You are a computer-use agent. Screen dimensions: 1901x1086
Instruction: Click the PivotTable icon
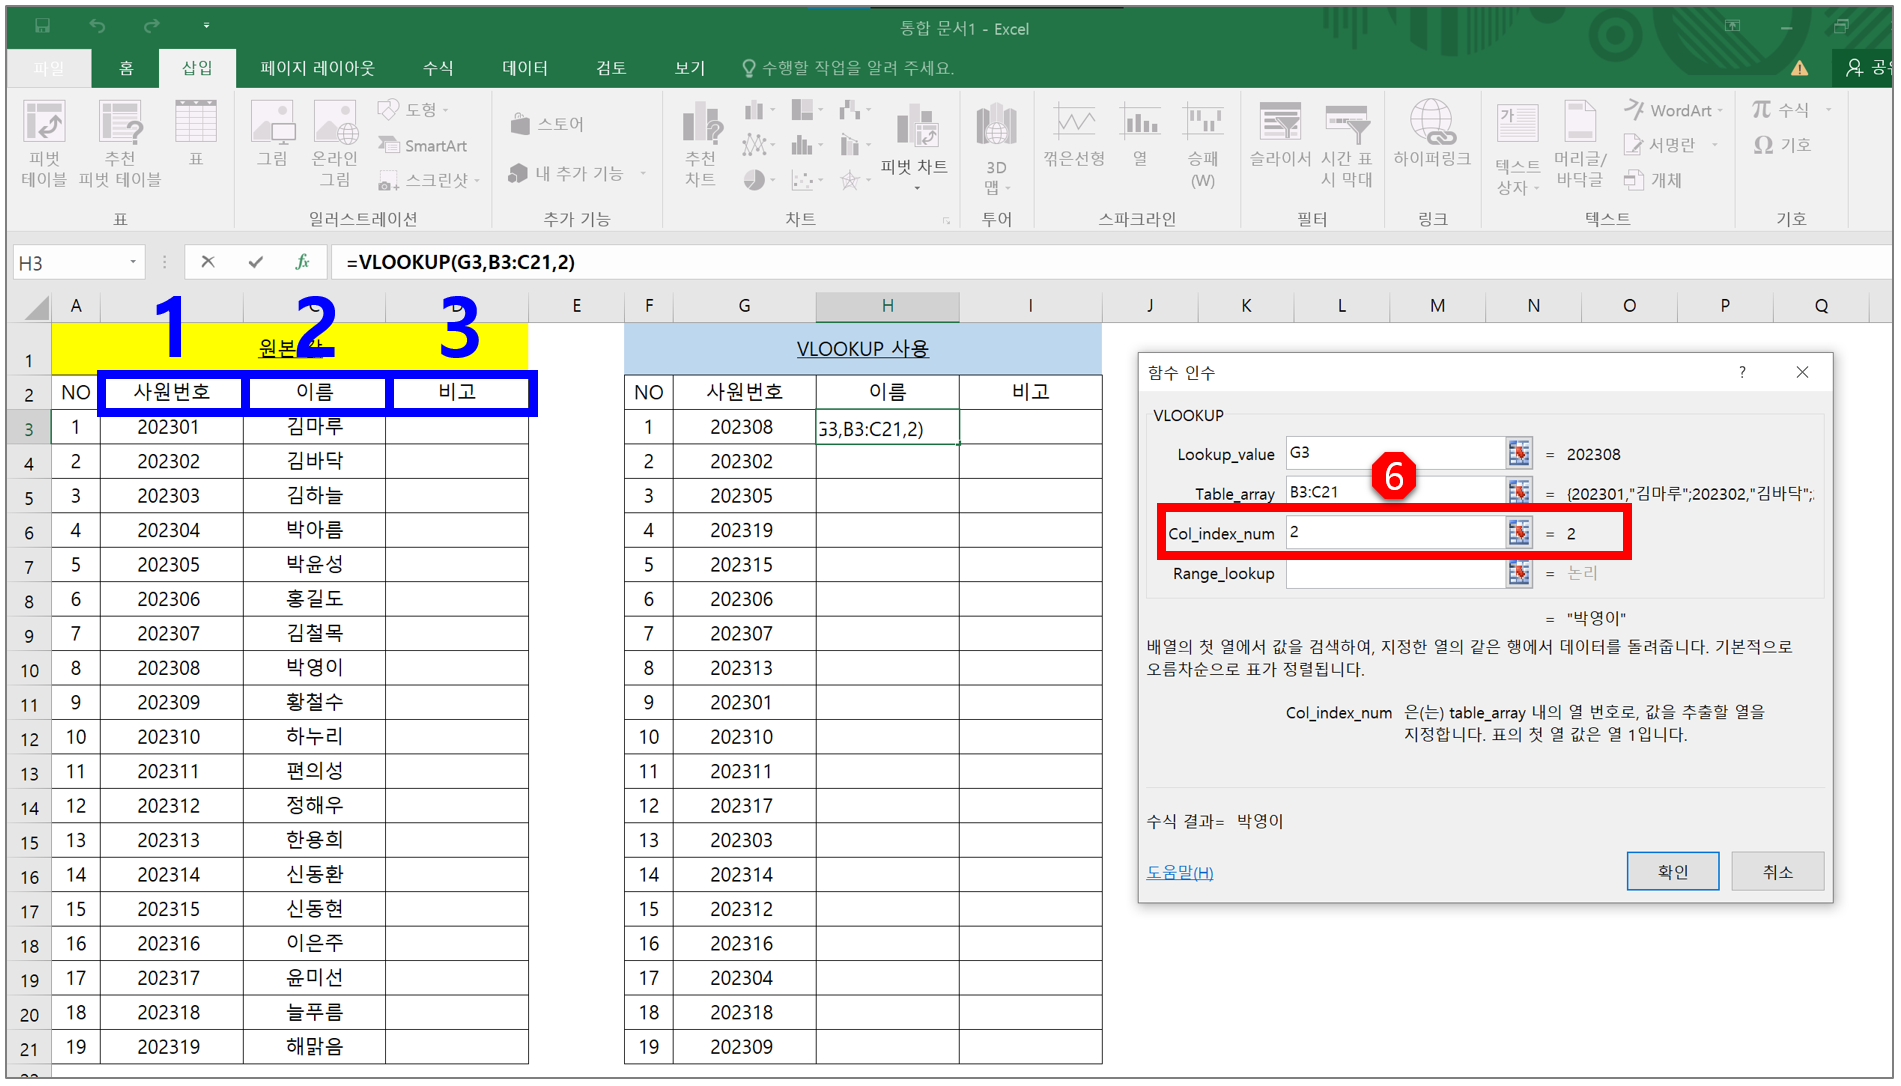click(x=44, y=143)
